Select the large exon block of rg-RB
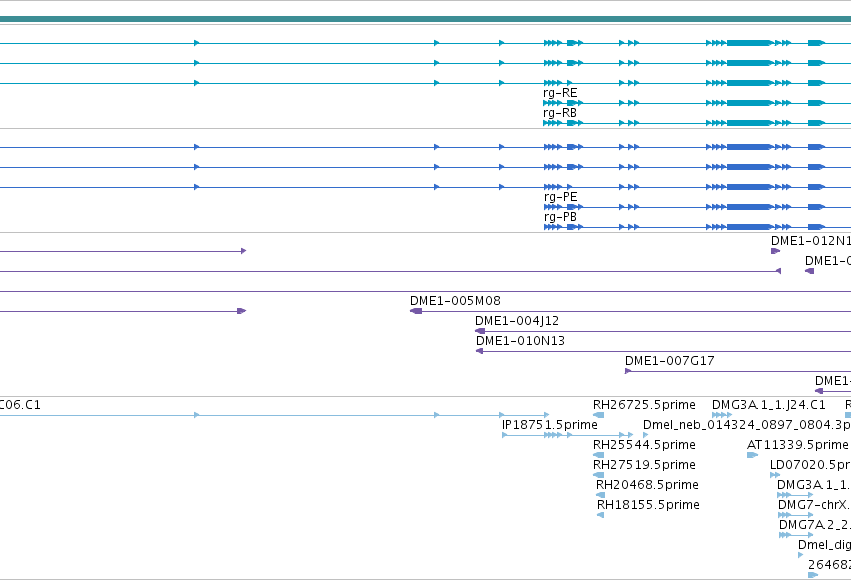This screenshot has height=580, width=851. [x=750, y=123]
